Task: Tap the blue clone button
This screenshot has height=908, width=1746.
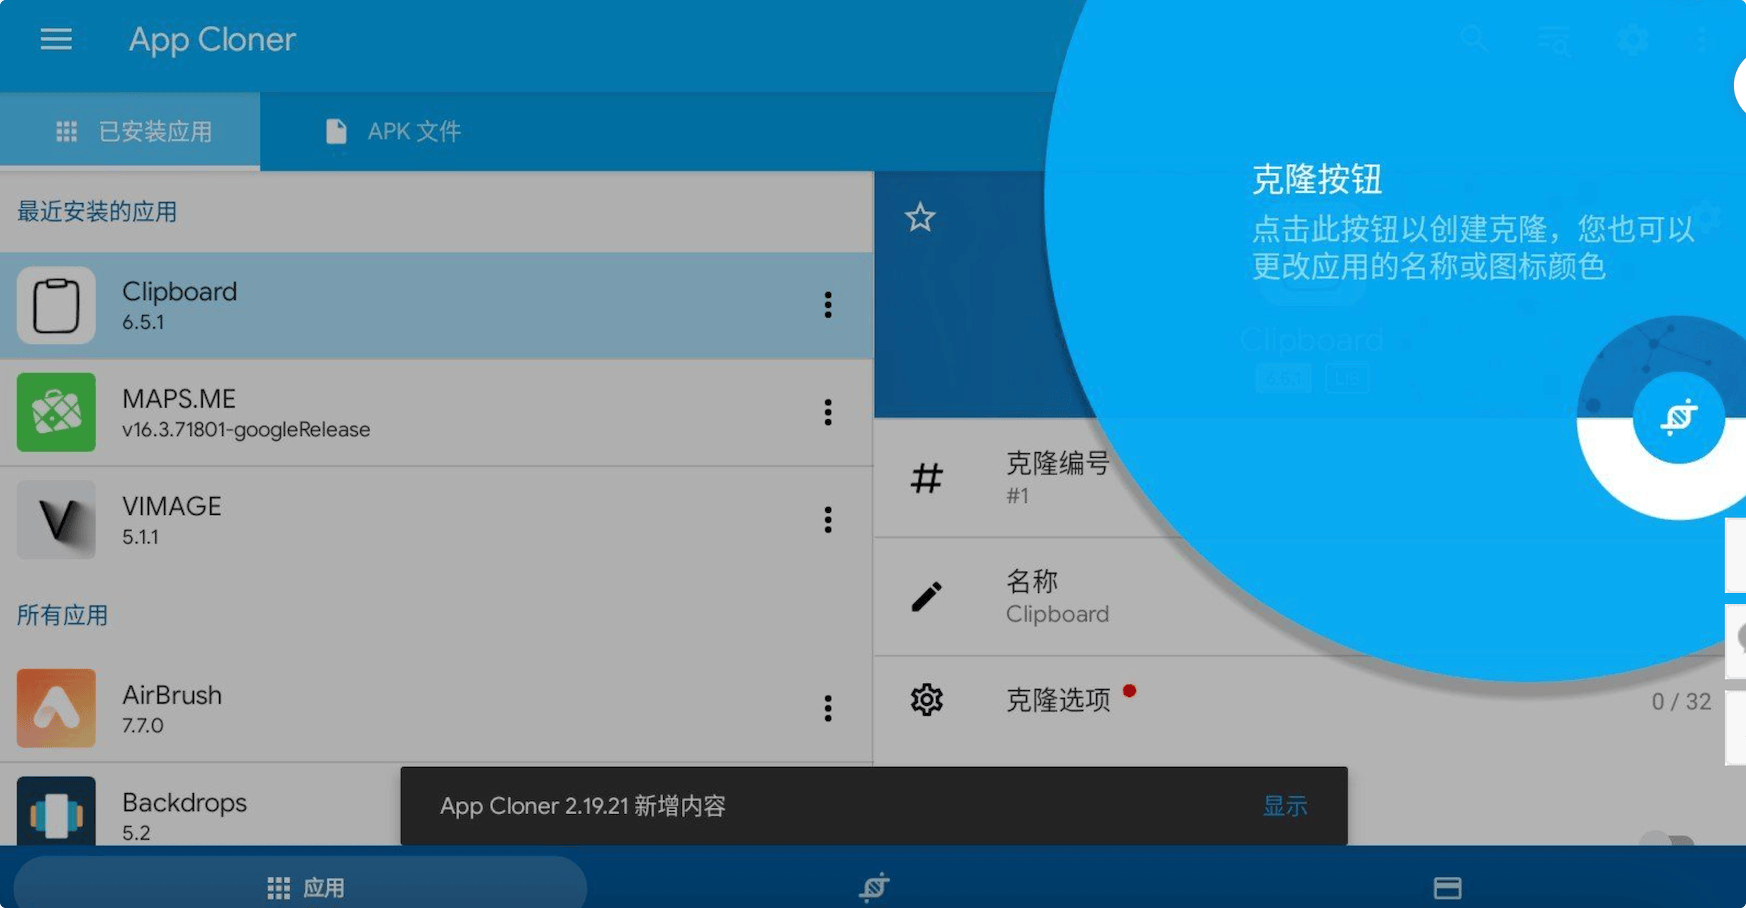Action: (1678, 417)
